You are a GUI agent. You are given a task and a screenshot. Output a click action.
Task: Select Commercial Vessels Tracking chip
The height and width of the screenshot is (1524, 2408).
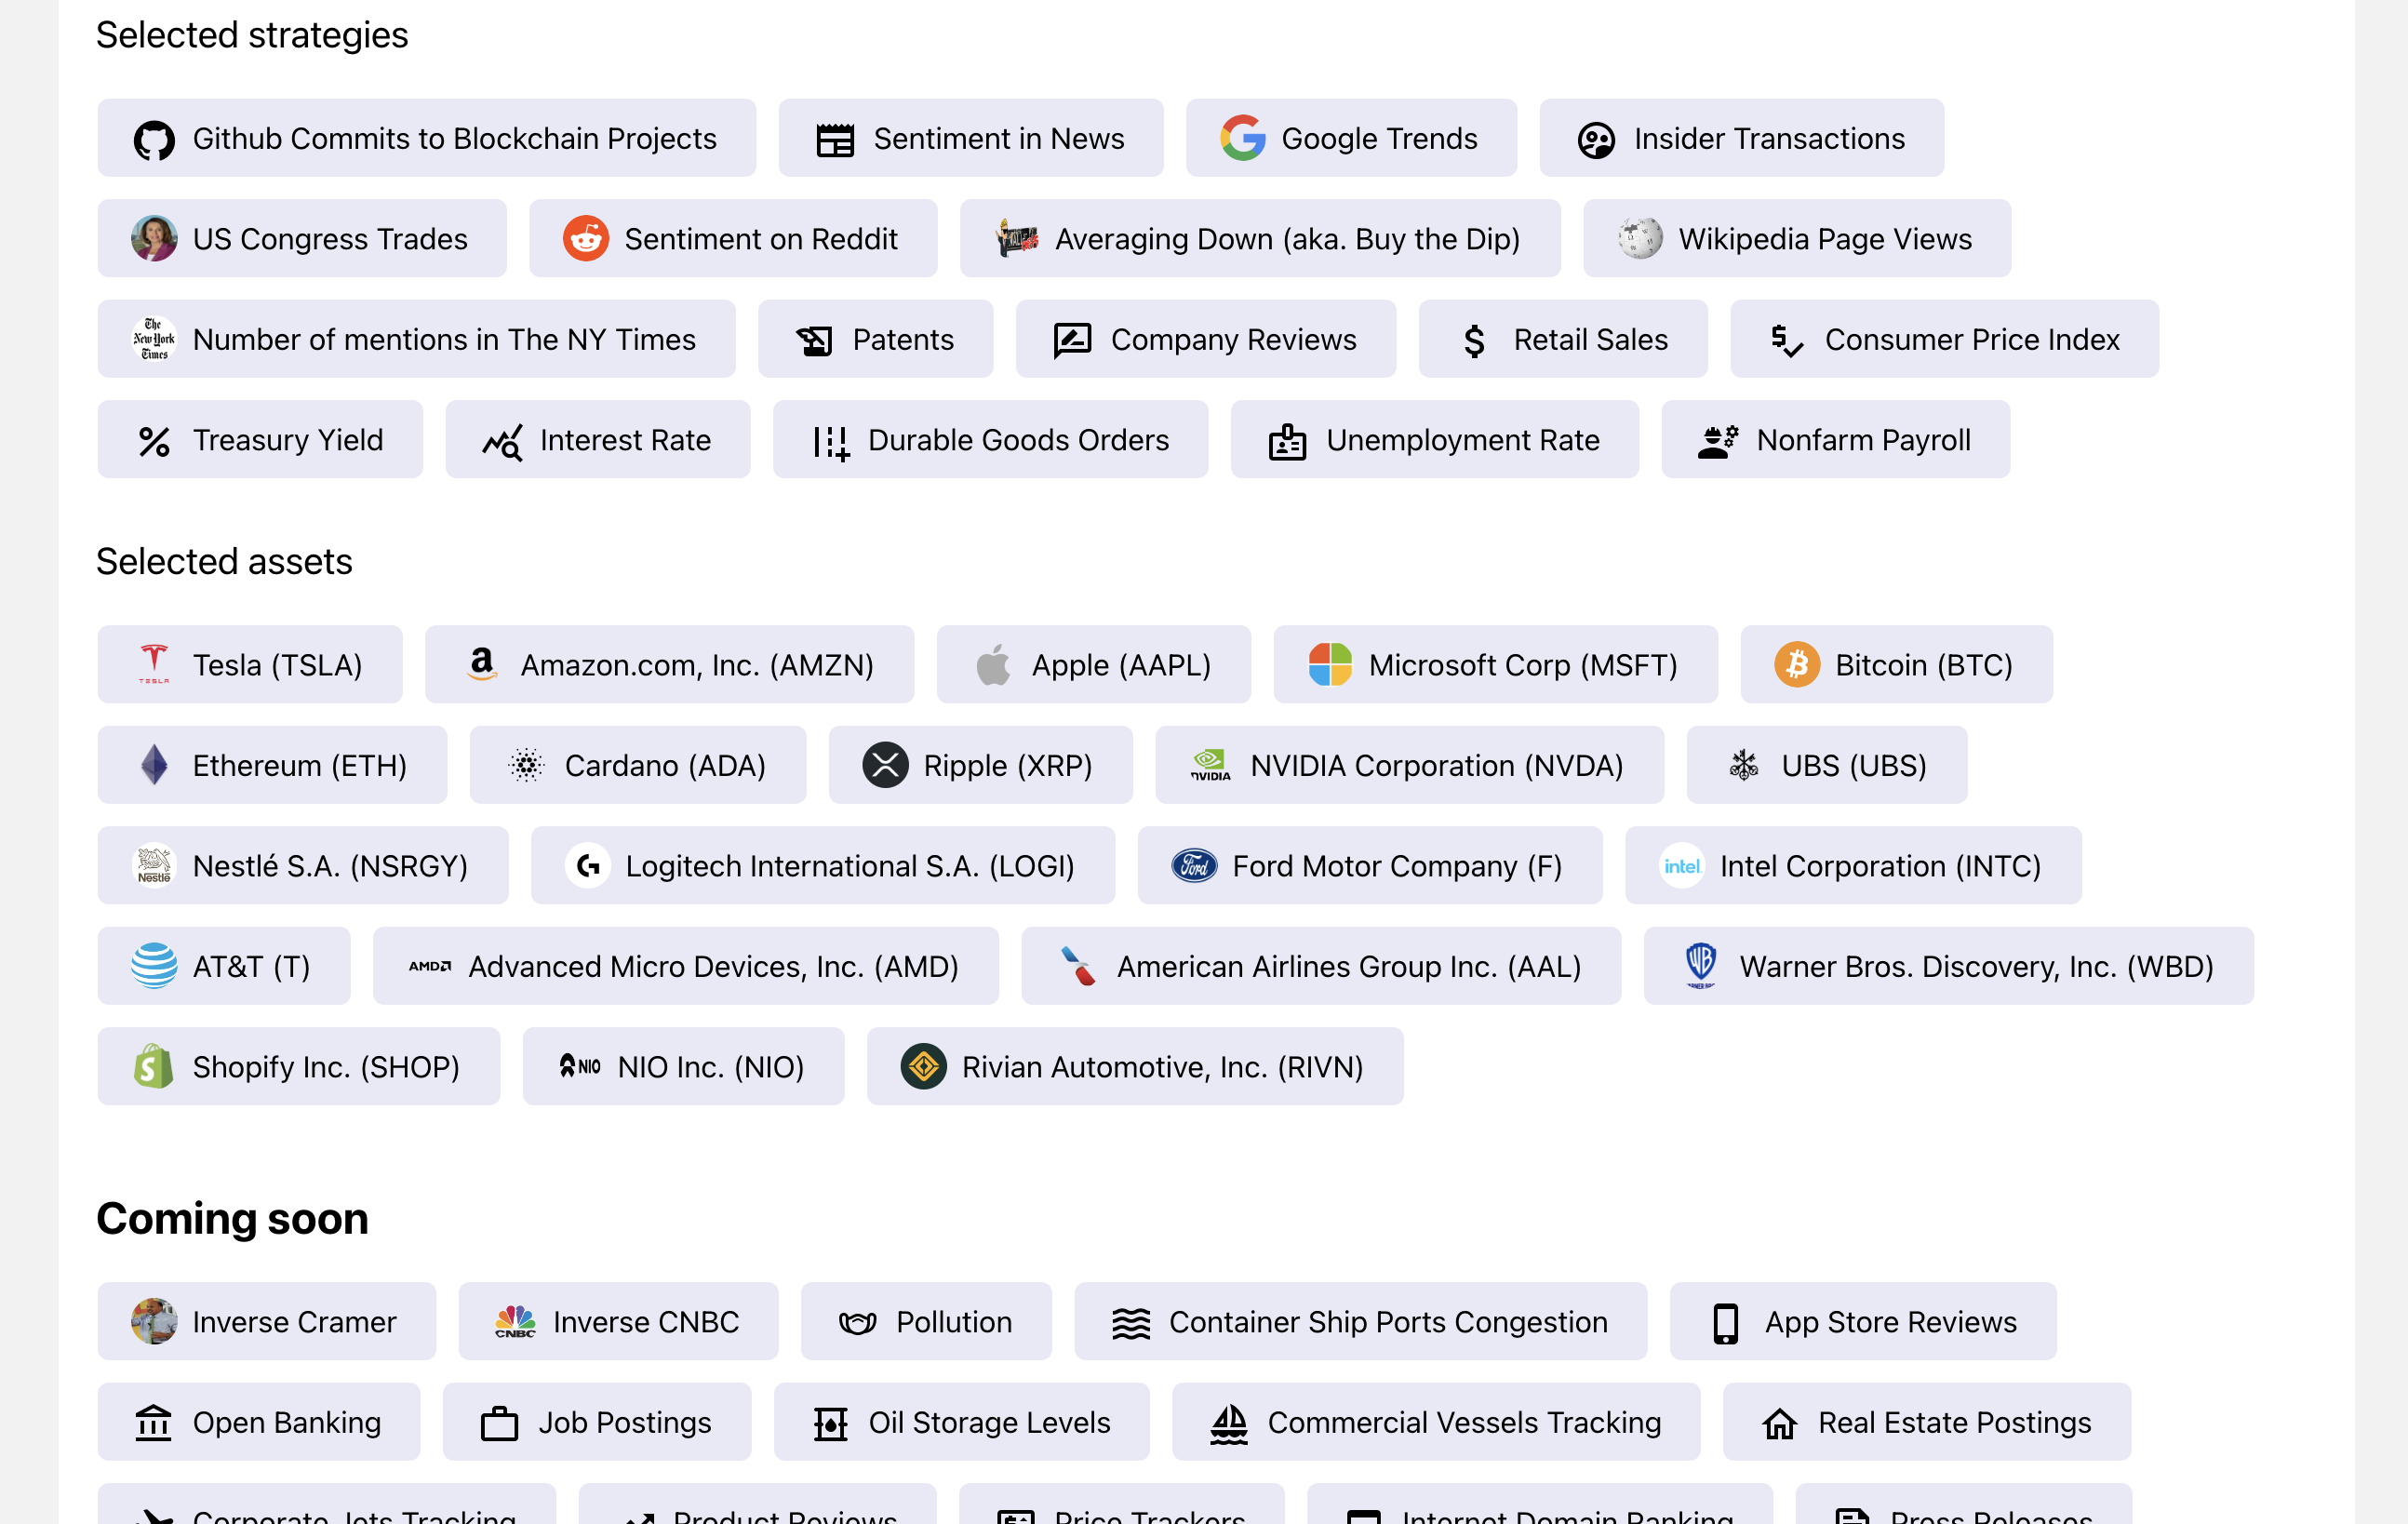pos(1436,1423)
